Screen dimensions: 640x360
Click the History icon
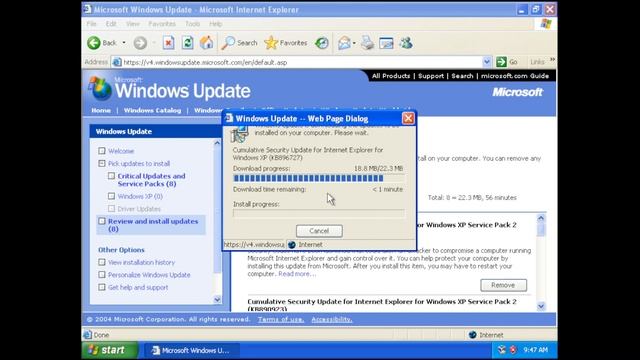pos(322,43)
